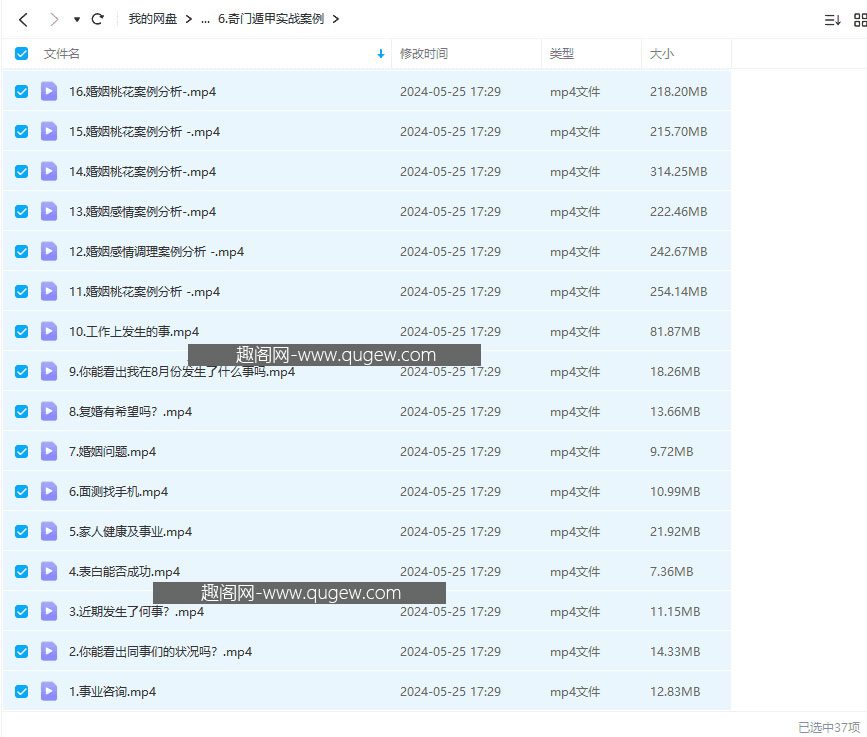Uncheck 13.婚姻感情案例分析 file checkbox
Screen dimensions: 867x737
click(22, 211)
